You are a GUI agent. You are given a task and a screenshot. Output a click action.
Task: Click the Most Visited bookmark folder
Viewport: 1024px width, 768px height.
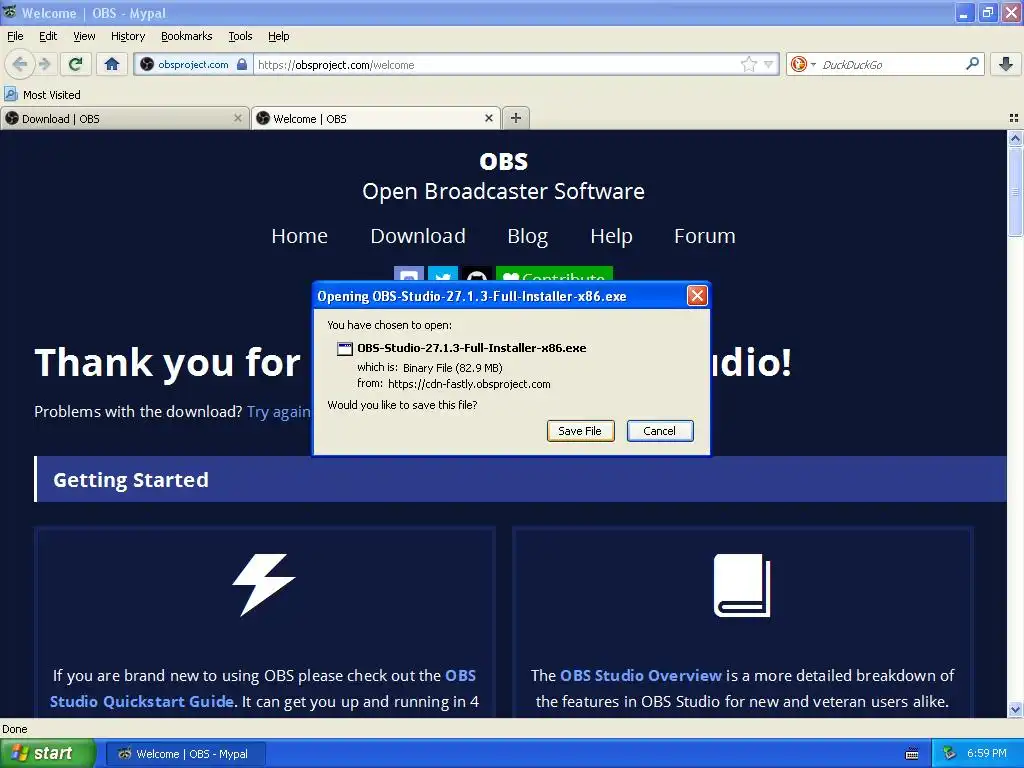tap(43, 95)
